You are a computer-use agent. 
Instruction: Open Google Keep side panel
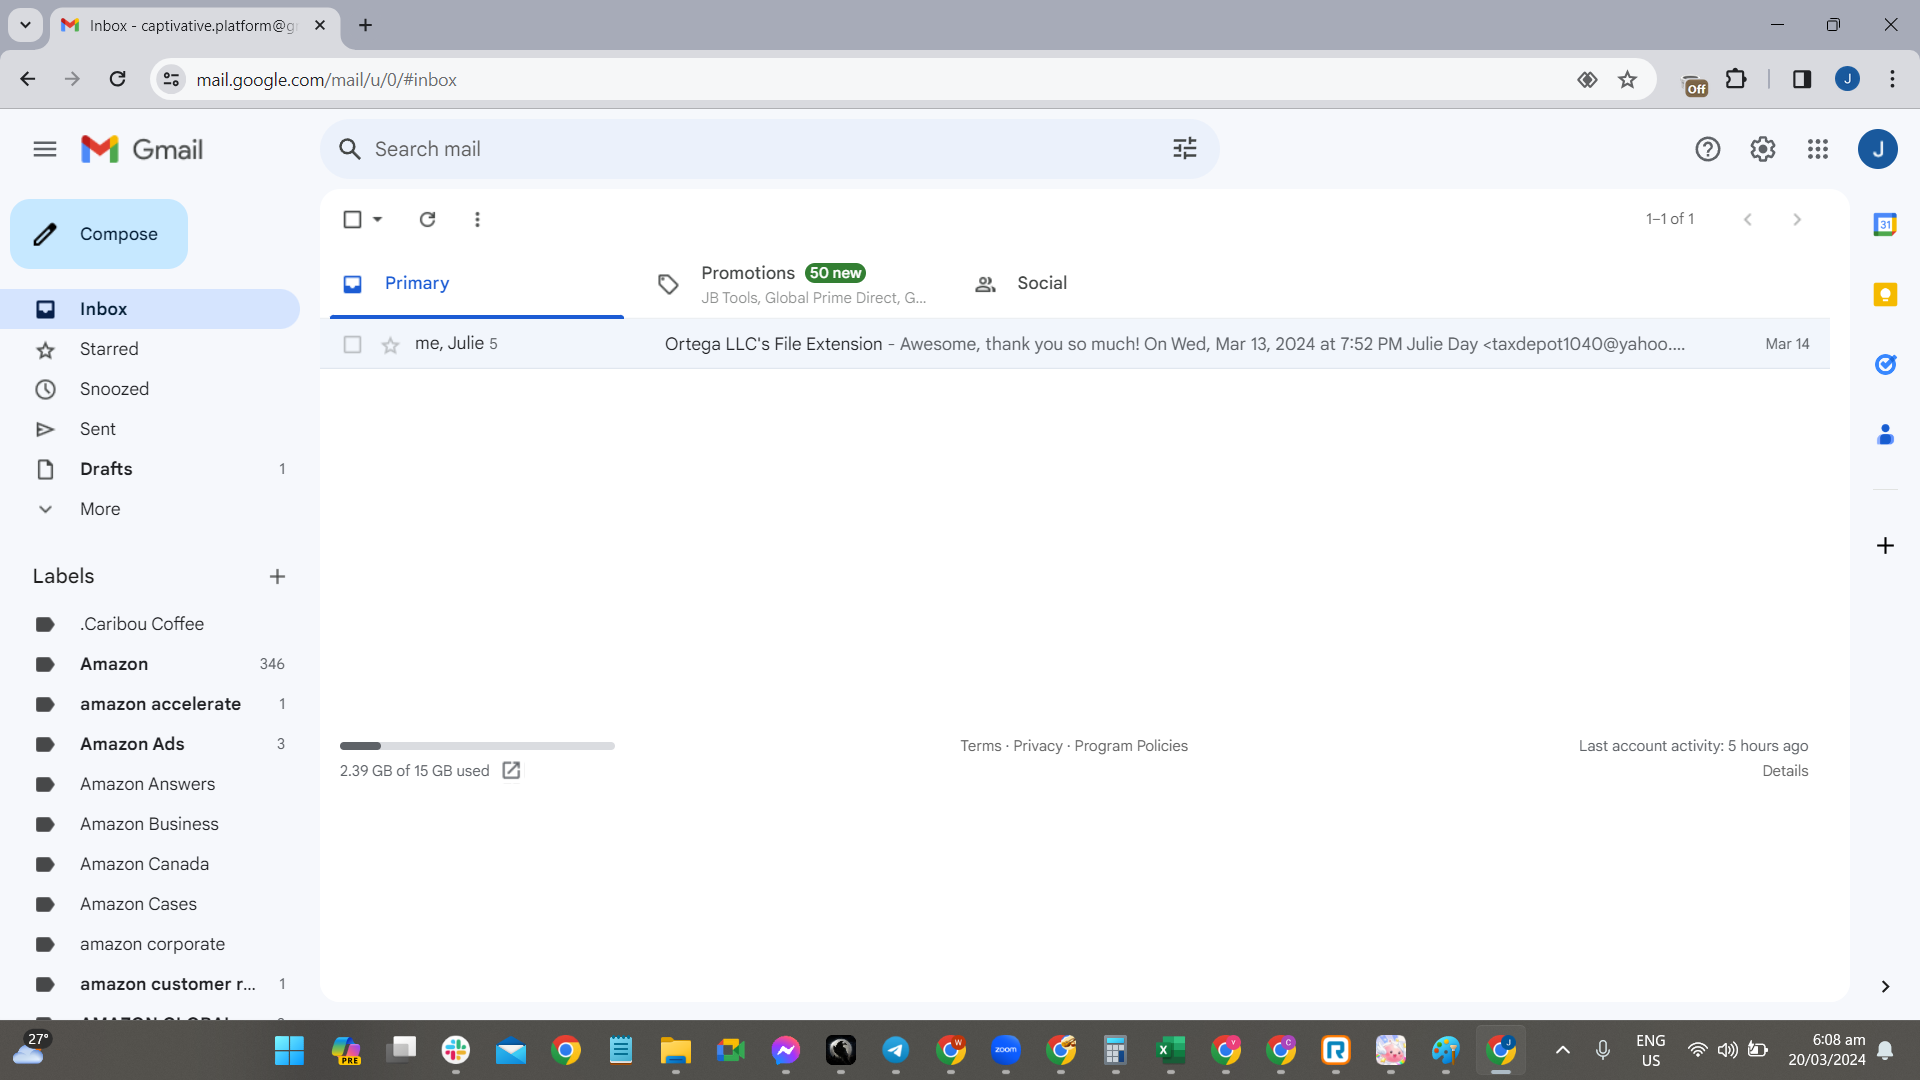1885,294
